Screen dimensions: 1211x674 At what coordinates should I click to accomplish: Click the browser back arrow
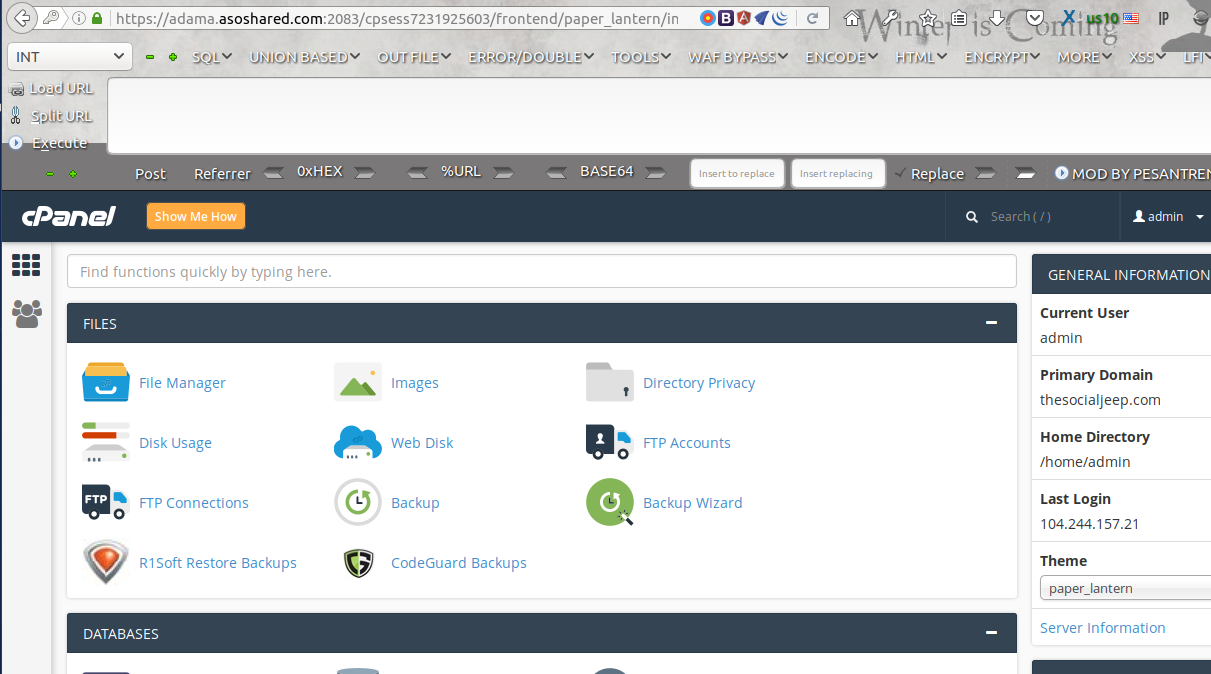[x=22, y=18]
